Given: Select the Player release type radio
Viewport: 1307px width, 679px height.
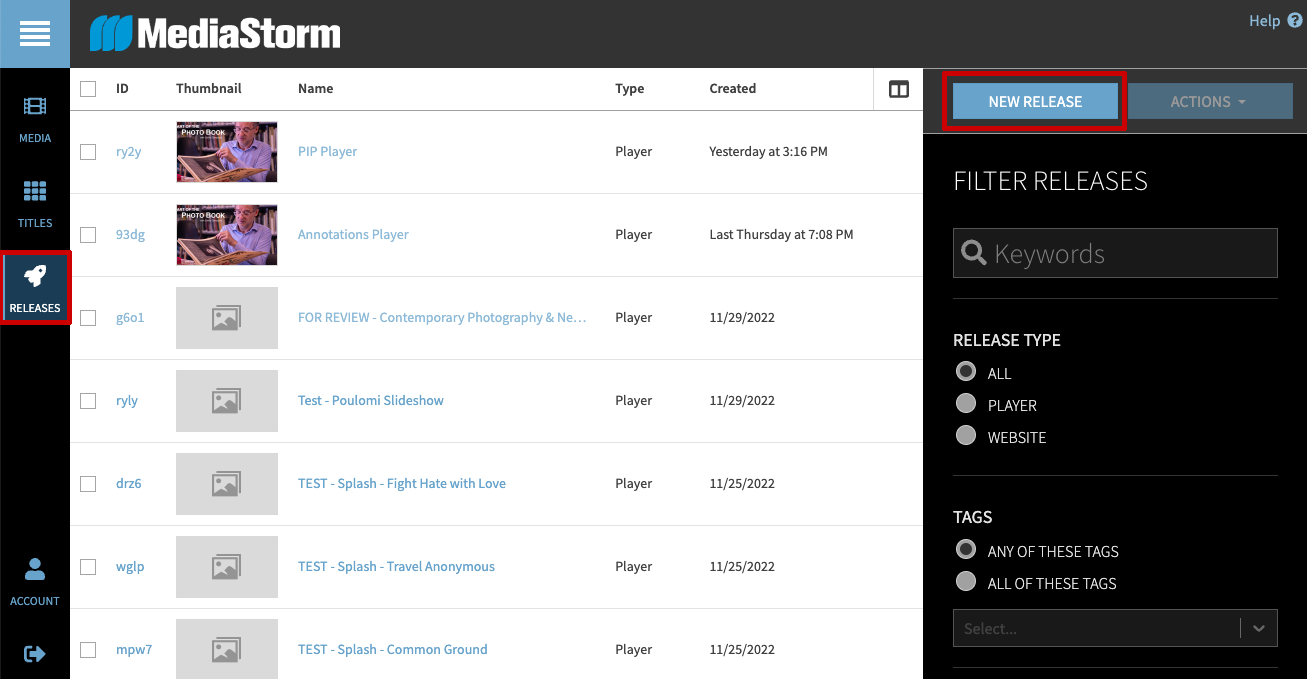Looking at the screenshot, I should pyautogui.click(x=966, y=404).
